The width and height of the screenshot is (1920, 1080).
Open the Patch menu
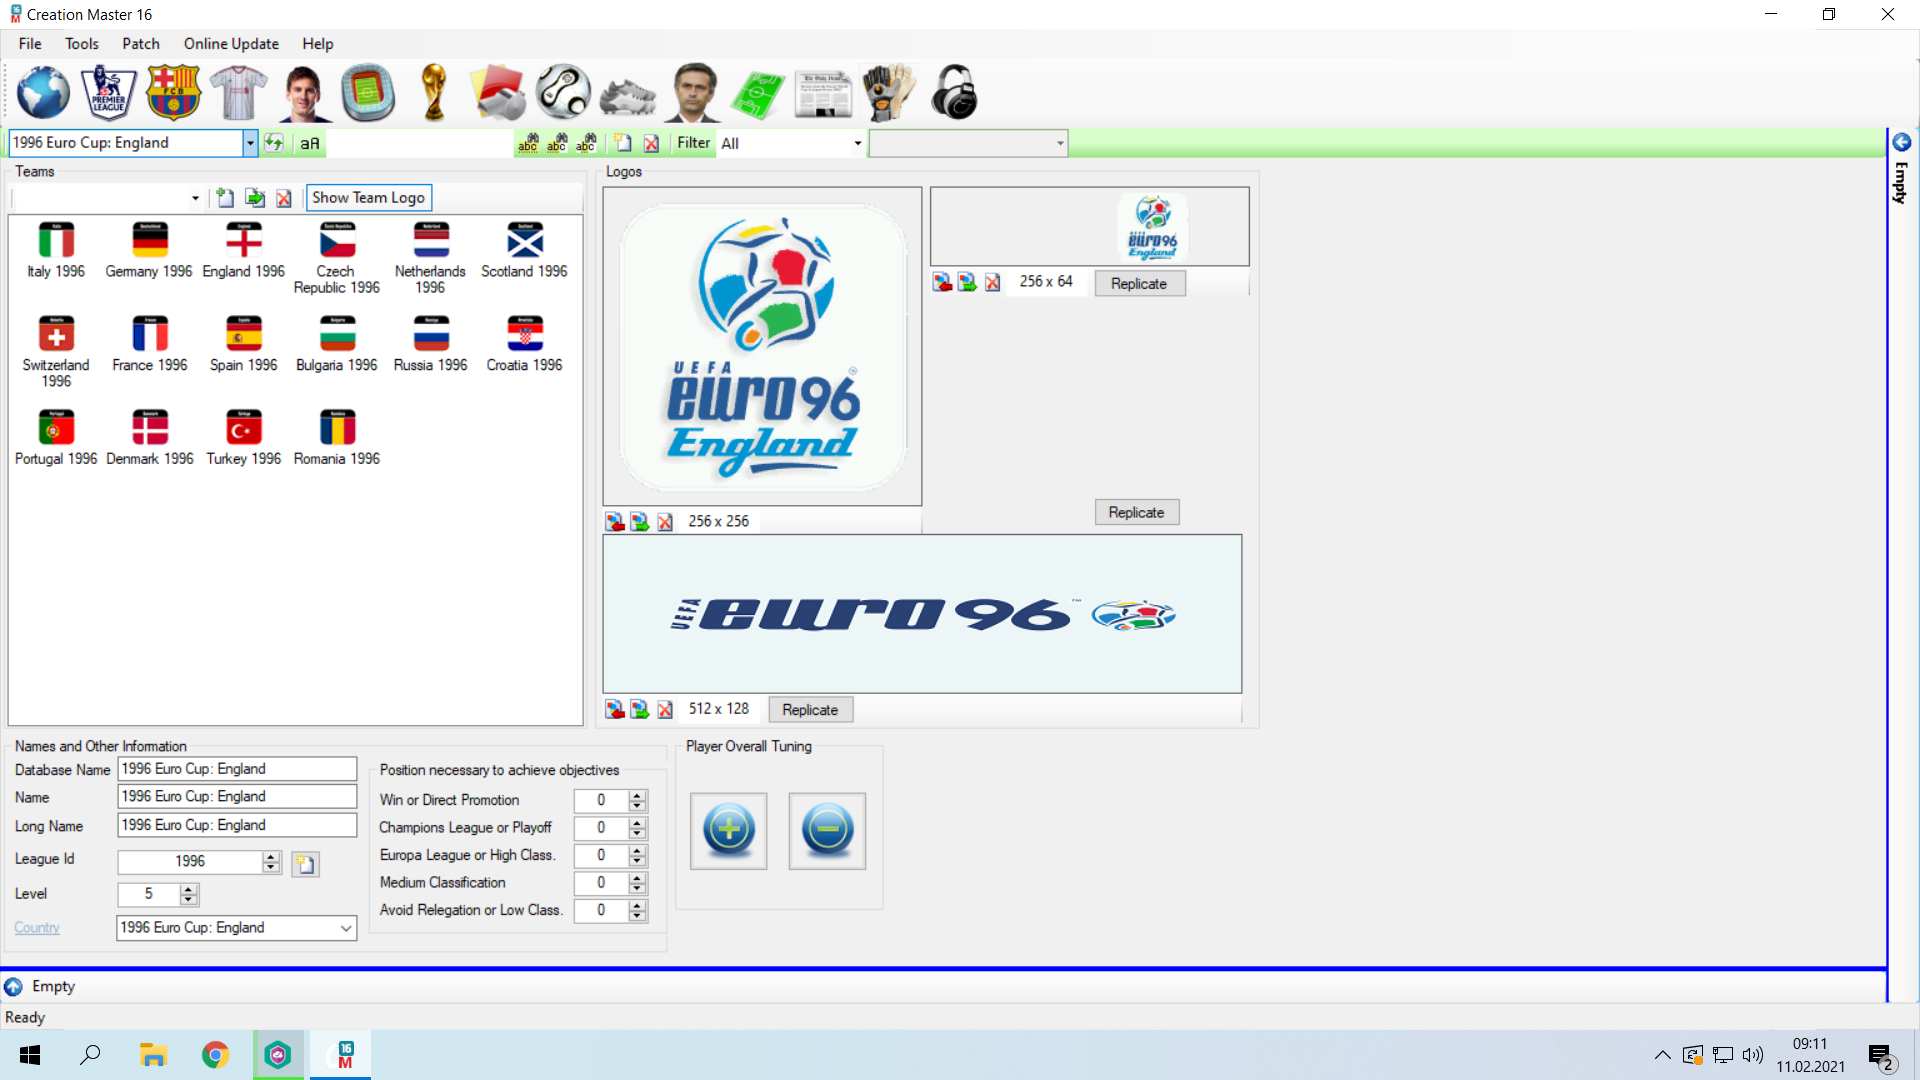tap(141, 44)
